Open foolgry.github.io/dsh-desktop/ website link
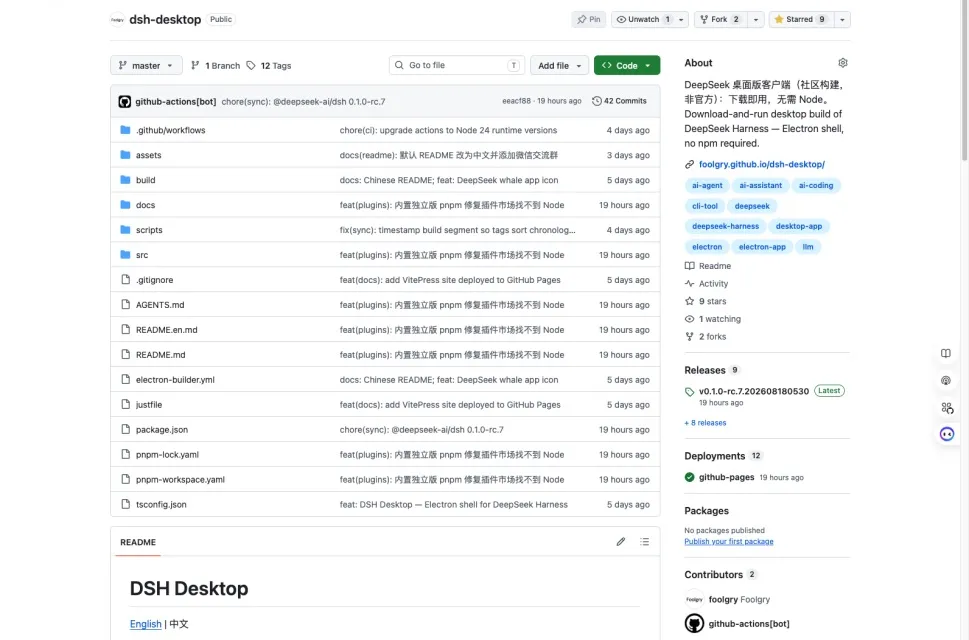Image resolution: width=969 pixels, height=640 pixels. tap(761, 164)
